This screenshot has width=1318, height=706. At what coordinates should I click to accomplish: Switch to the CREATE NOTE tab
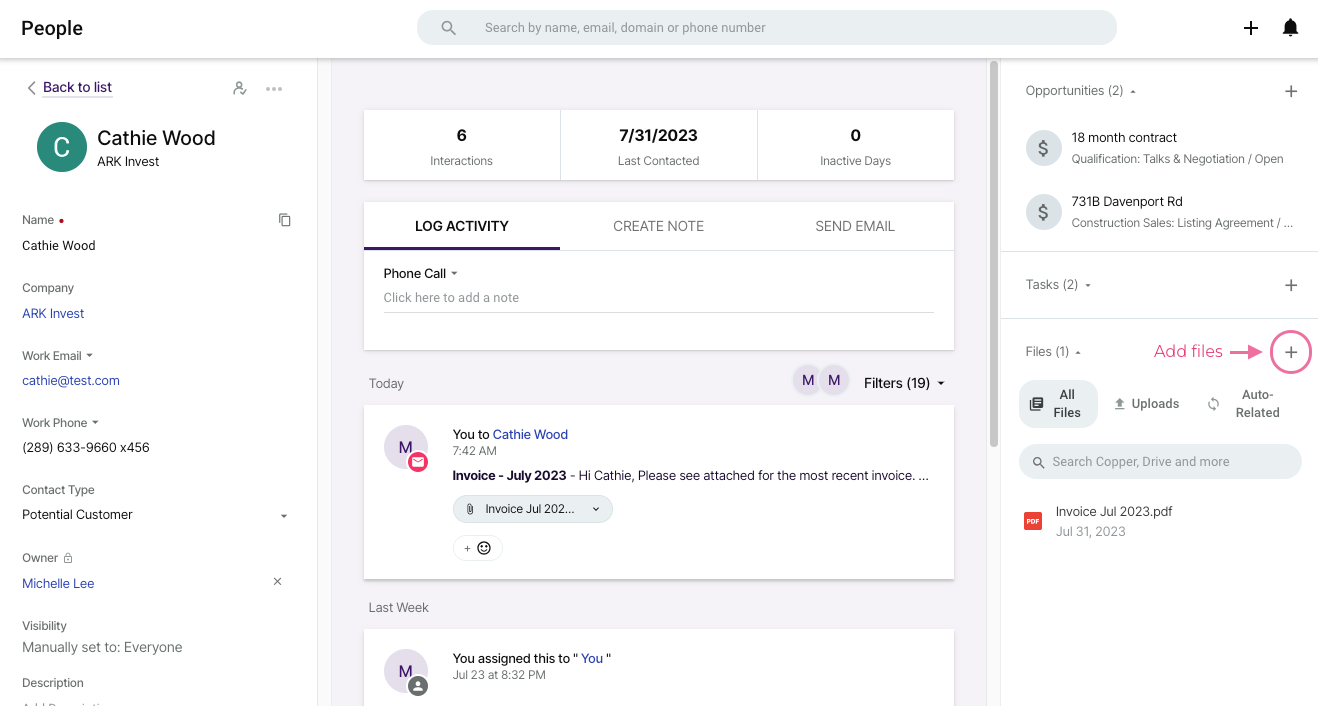pos(658,226)
